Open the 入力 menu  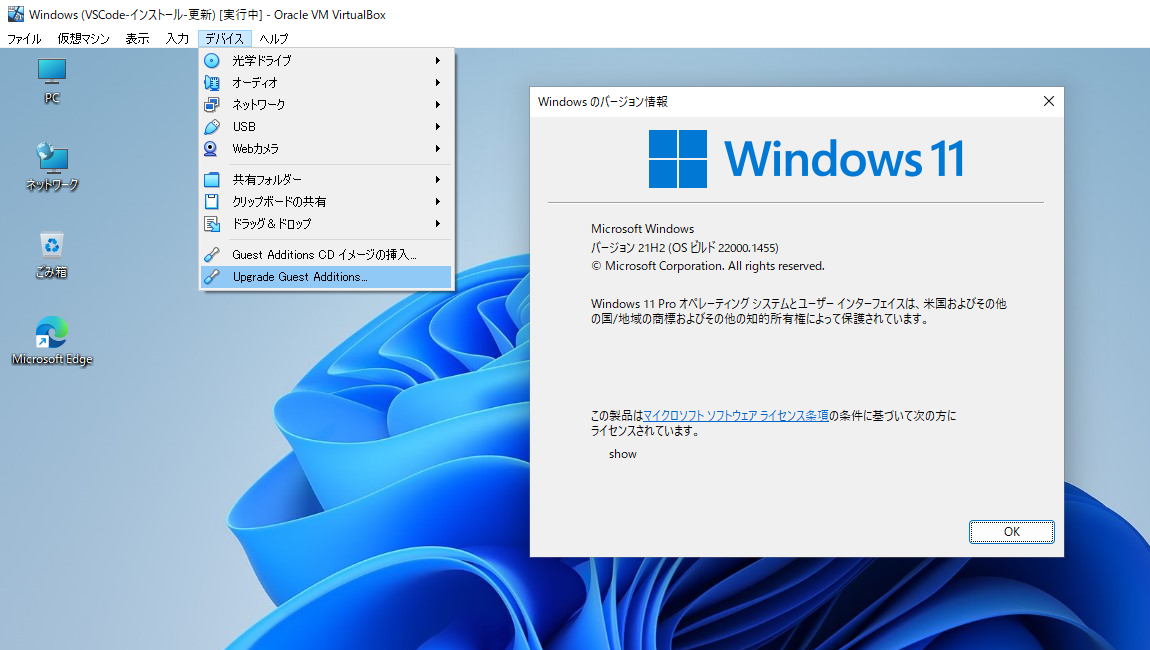pyautogui.click(x=177, y=39)
